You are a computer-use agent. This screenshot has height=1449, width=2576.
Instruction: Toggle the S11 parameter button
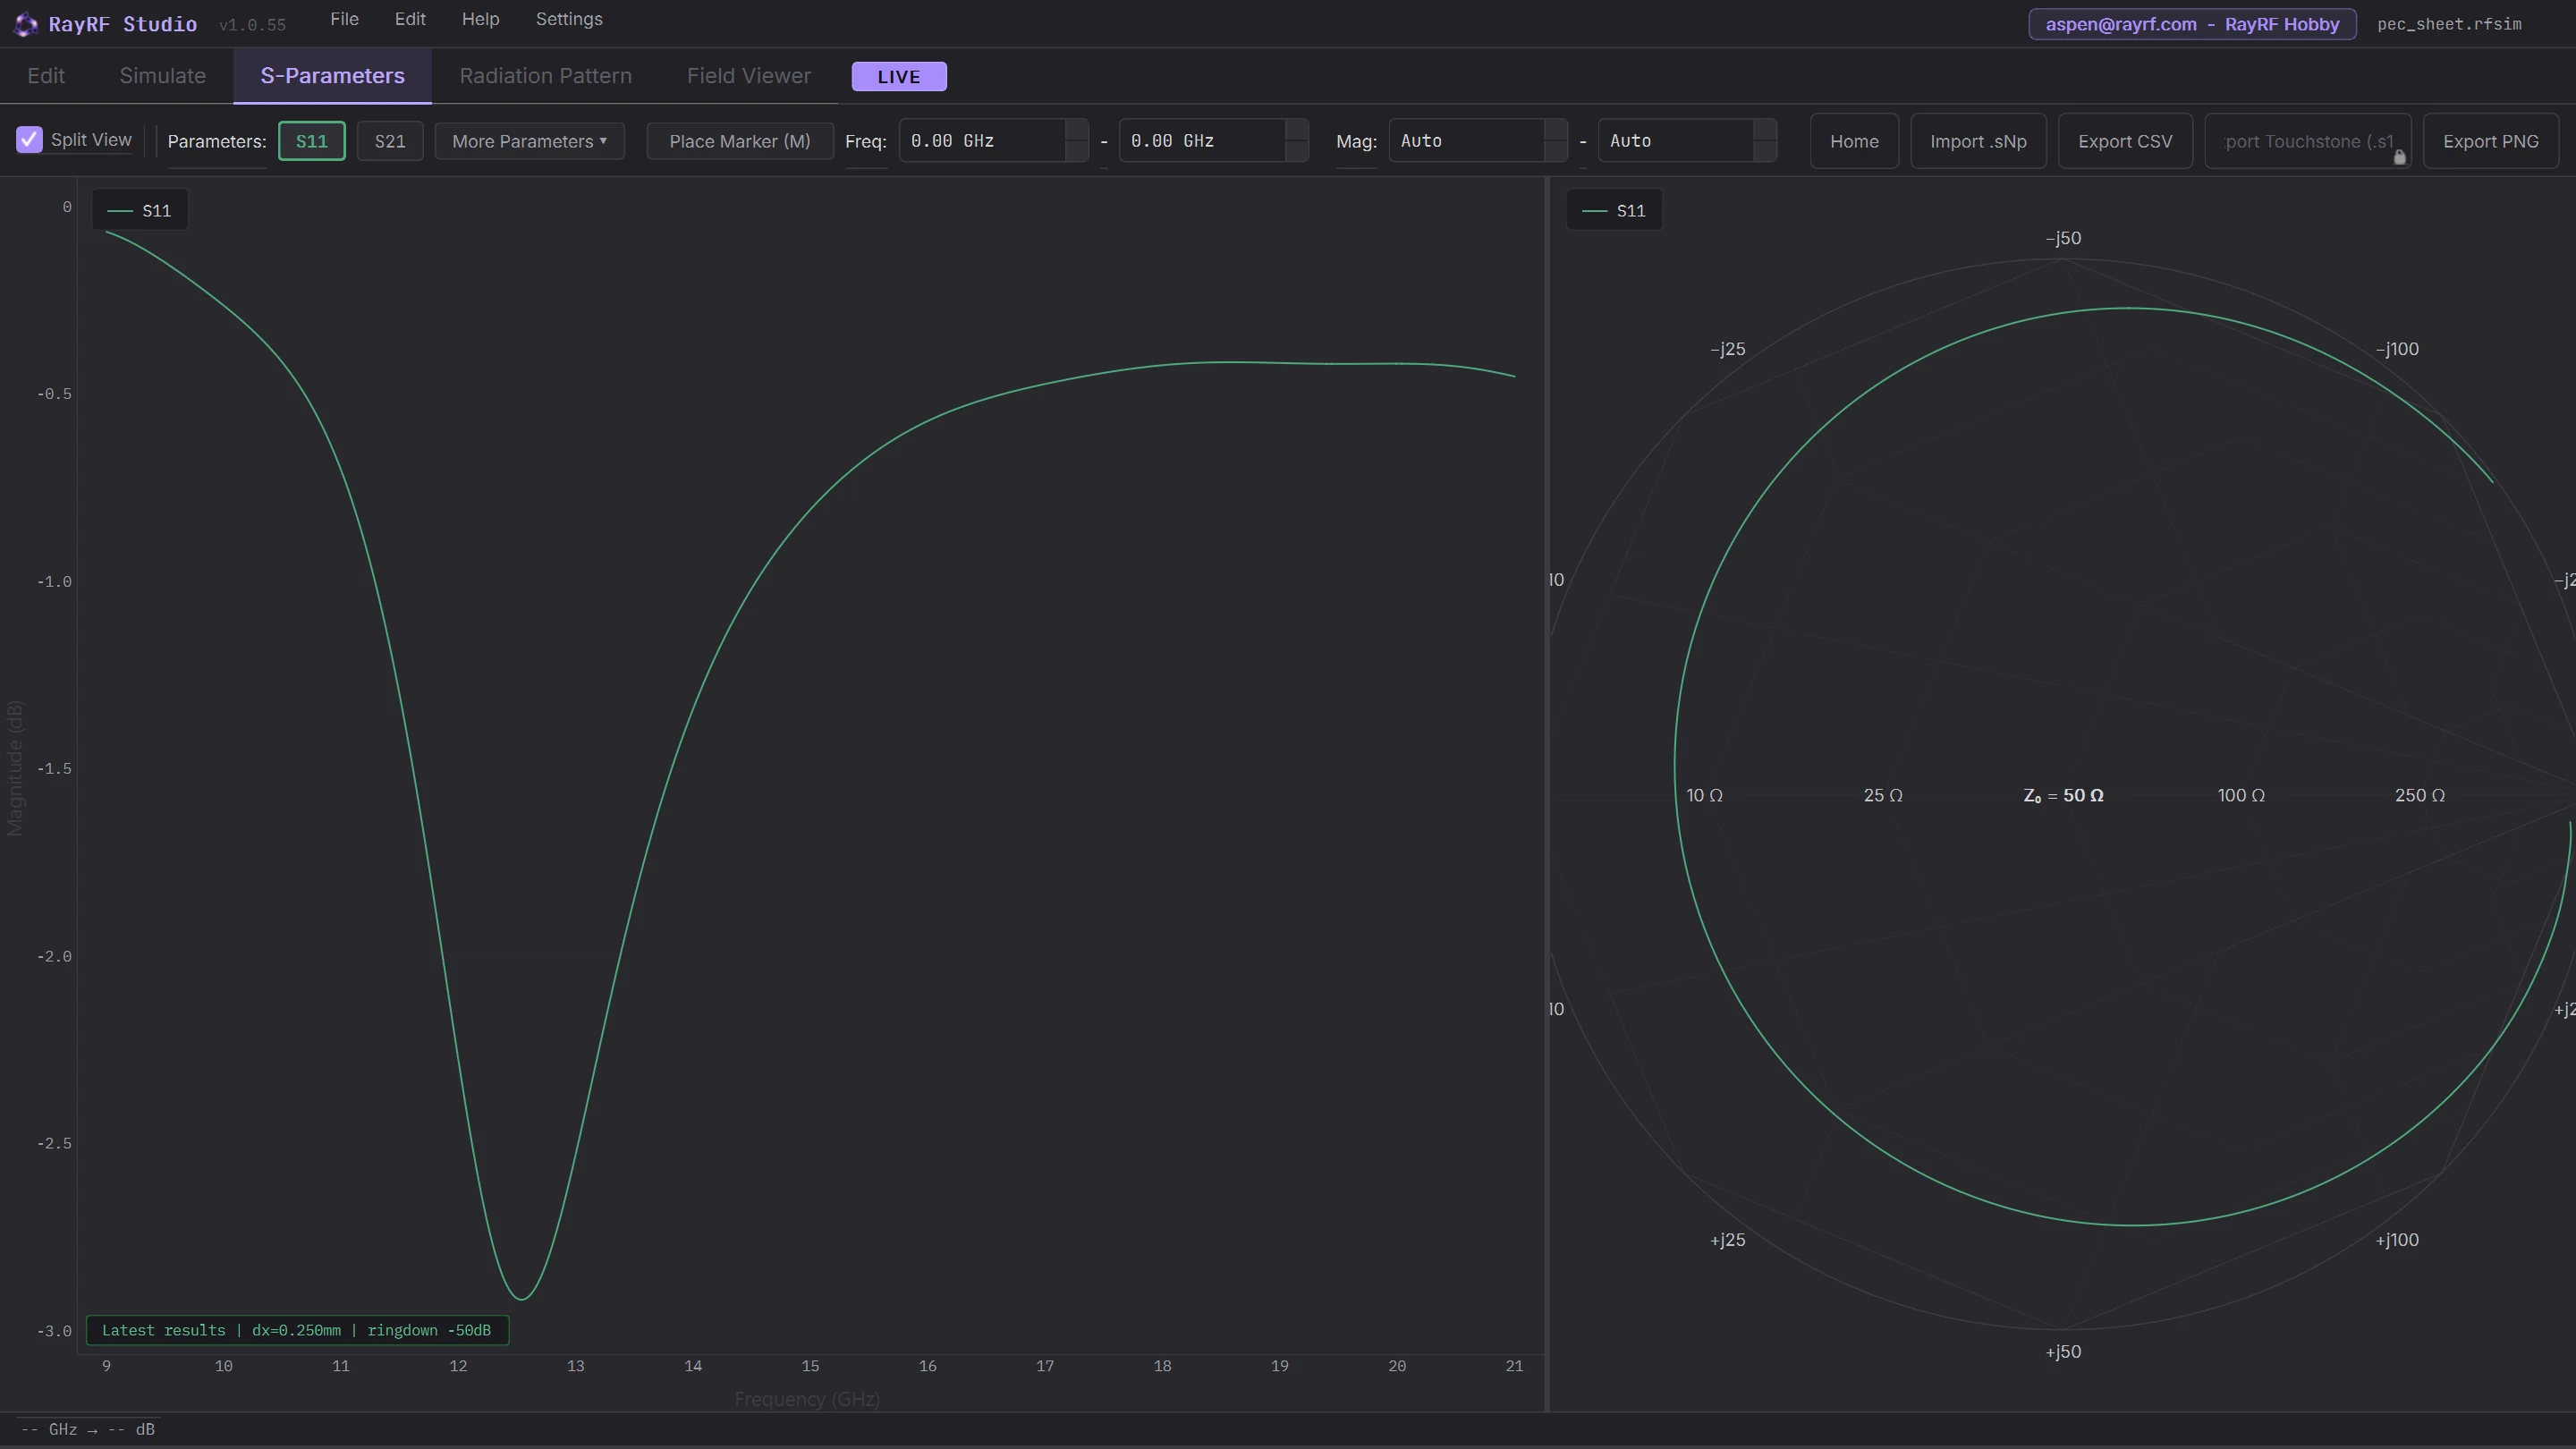coord(311,141)
